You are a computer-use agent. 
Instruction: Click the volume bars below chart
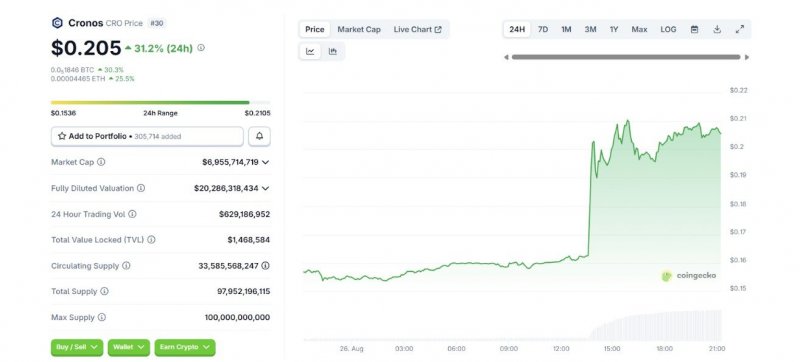656,325
